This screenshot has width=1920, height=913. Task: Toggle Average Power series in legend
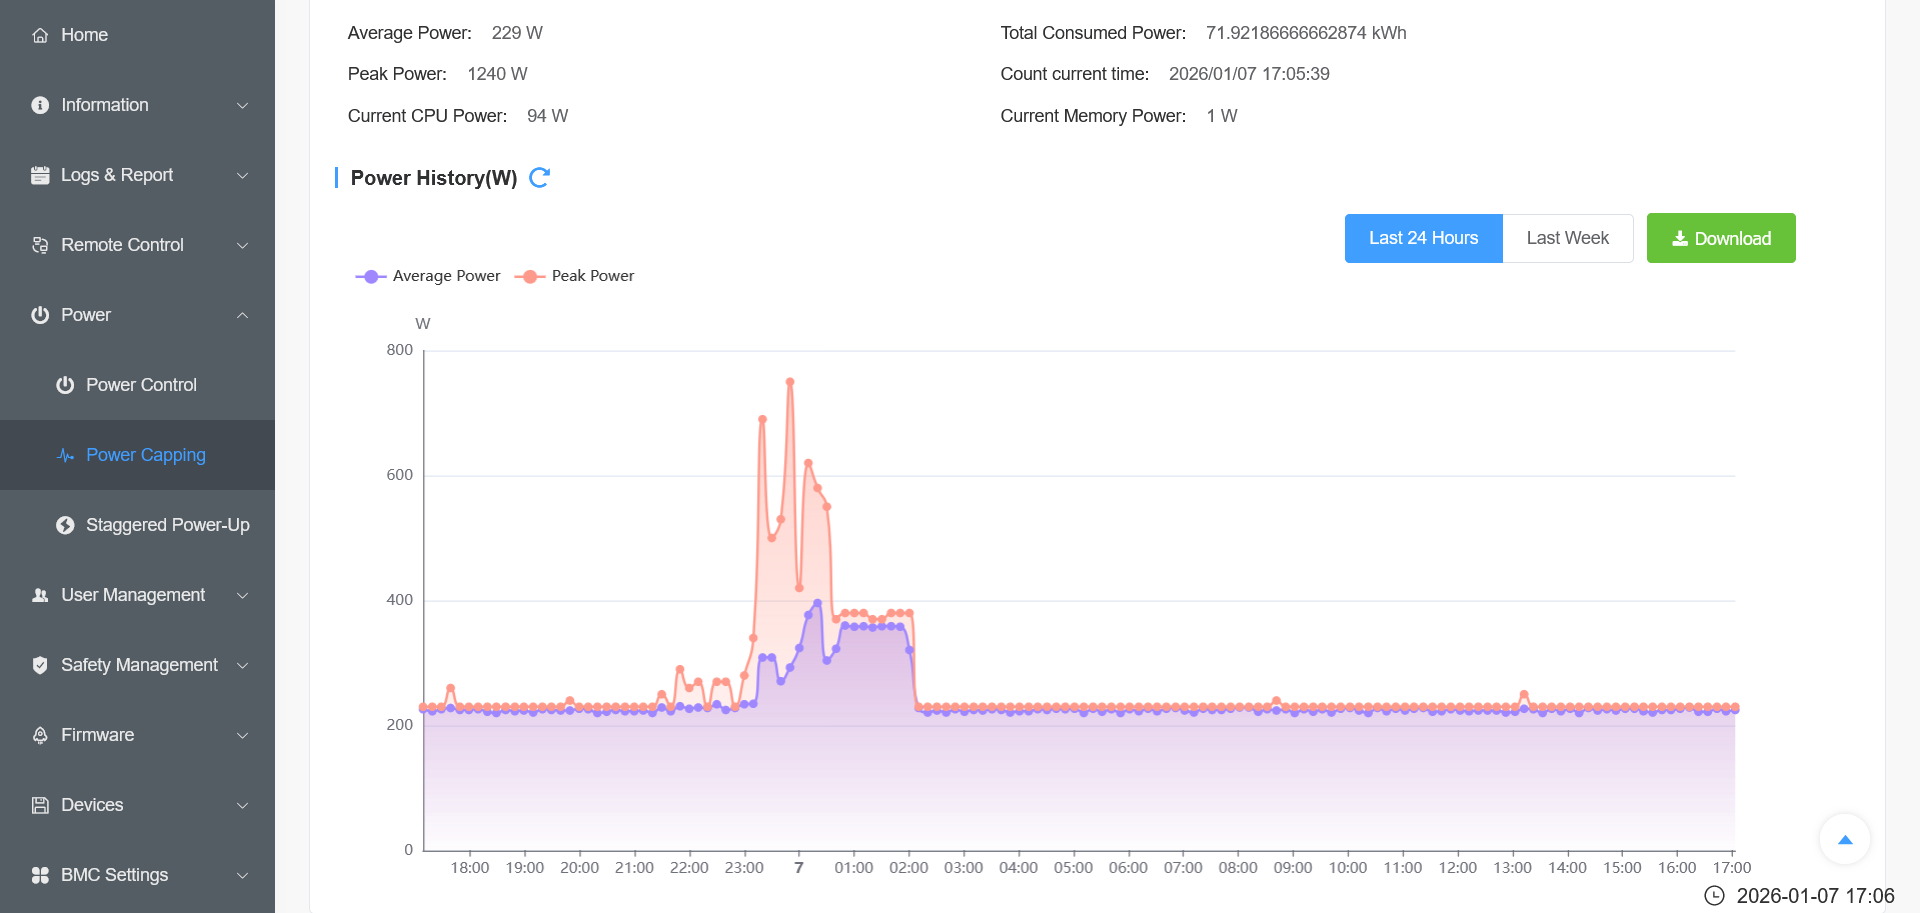[x=428, y=276]
